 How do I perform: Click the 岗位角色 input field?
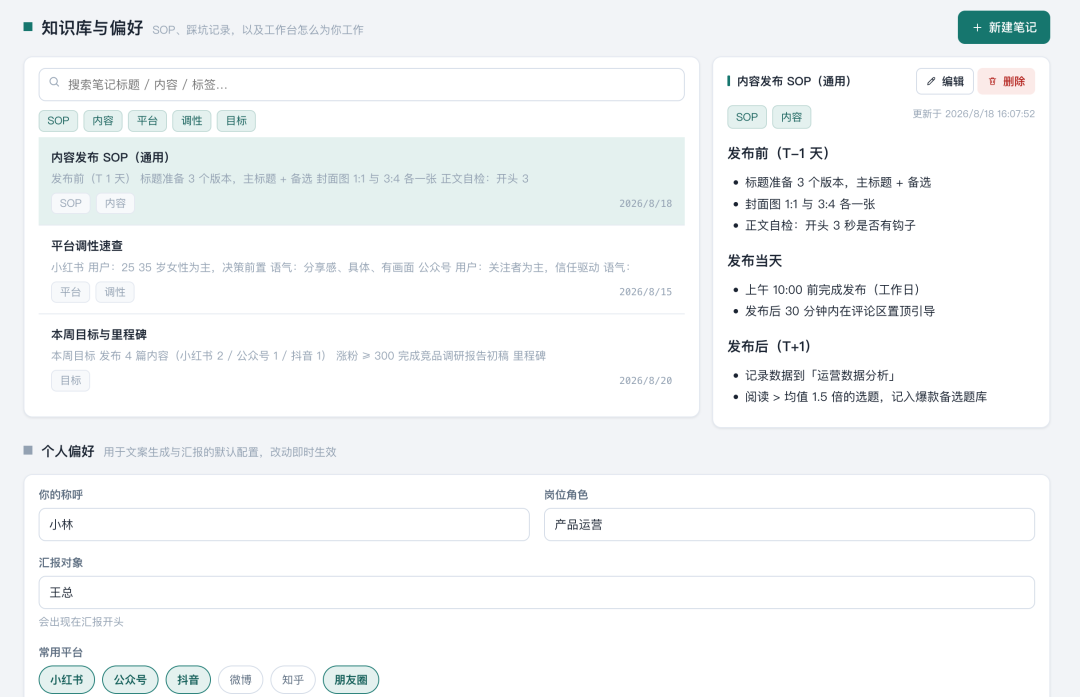789,525
